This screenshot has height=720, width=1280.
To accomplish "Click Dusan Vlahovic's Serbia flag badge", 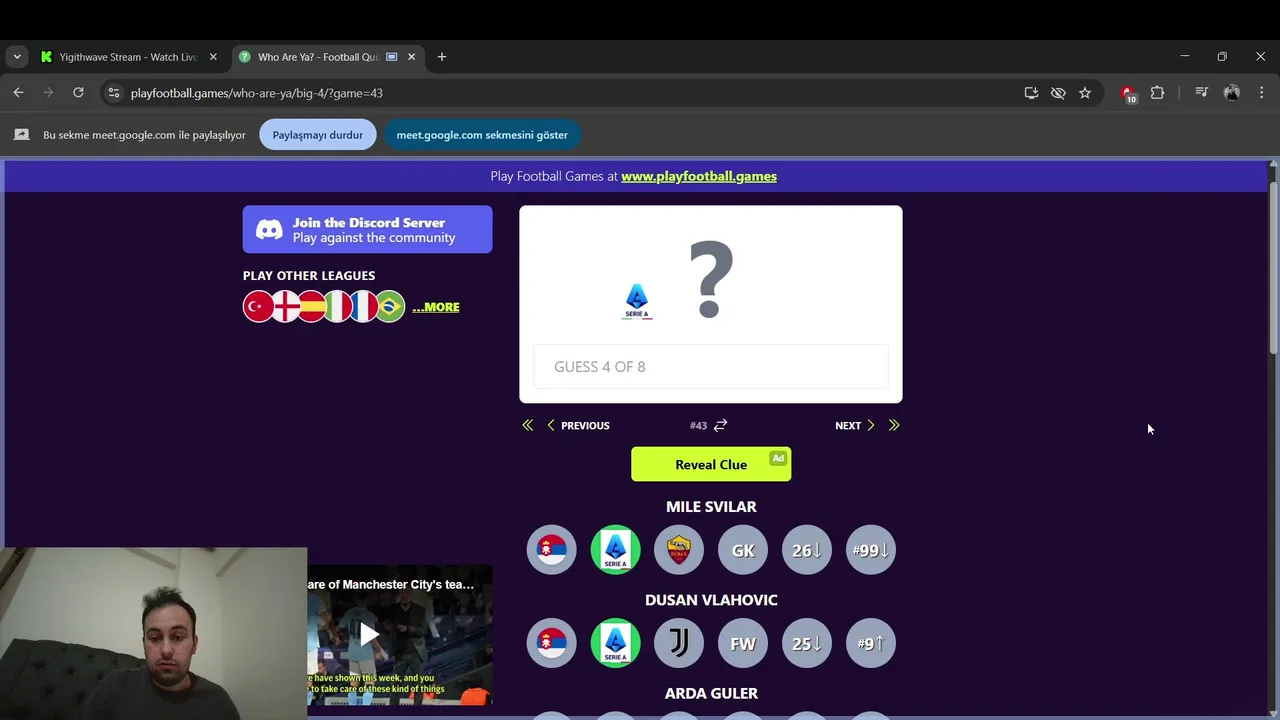I will point(552,643).
